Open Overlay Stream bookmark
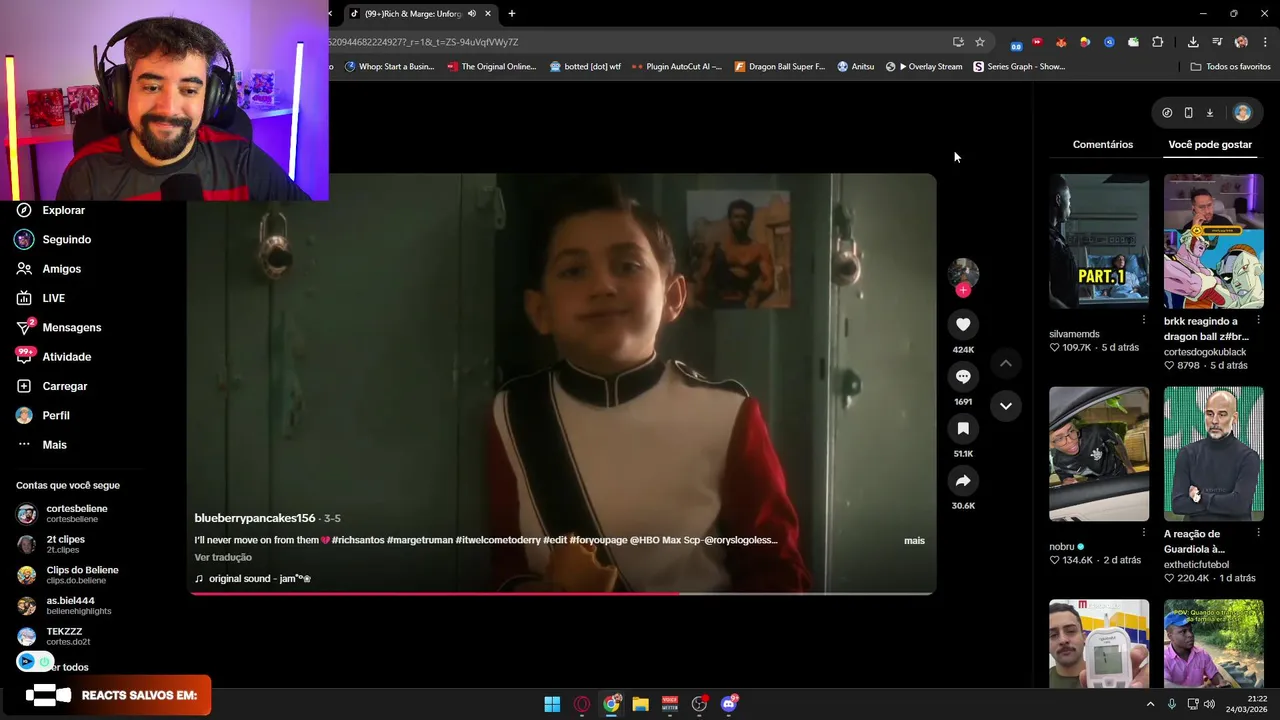 (x=924, y=67)
